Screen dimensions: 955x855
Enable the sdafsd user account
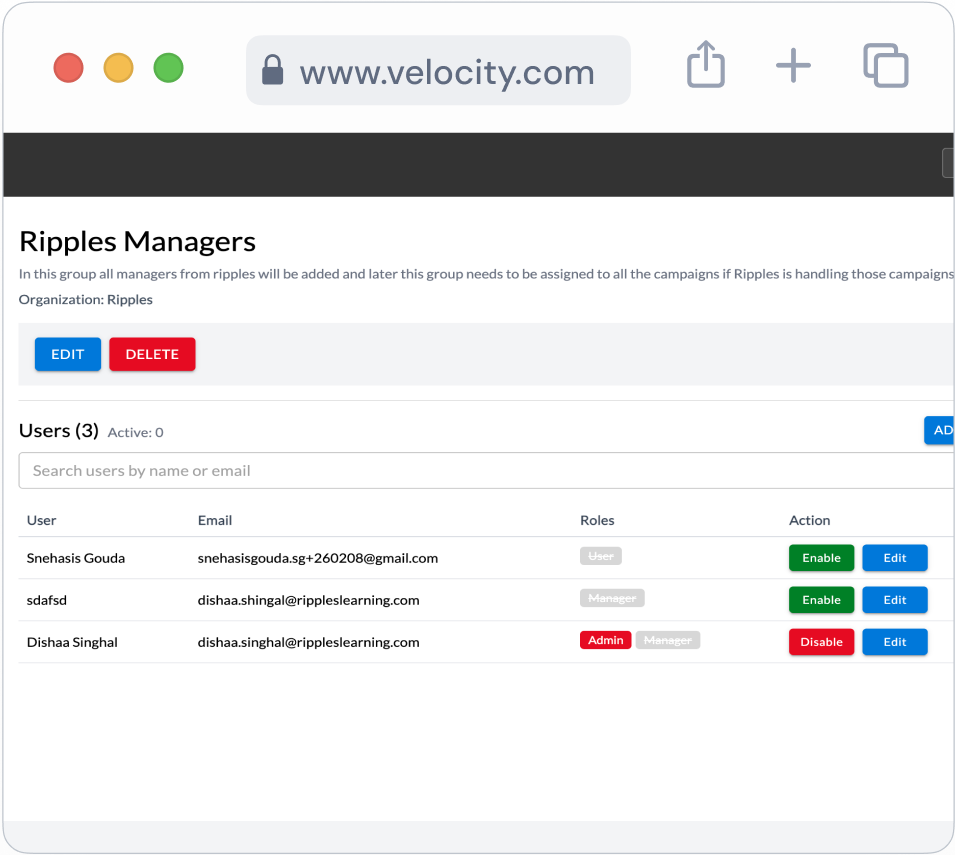[821, 600]
